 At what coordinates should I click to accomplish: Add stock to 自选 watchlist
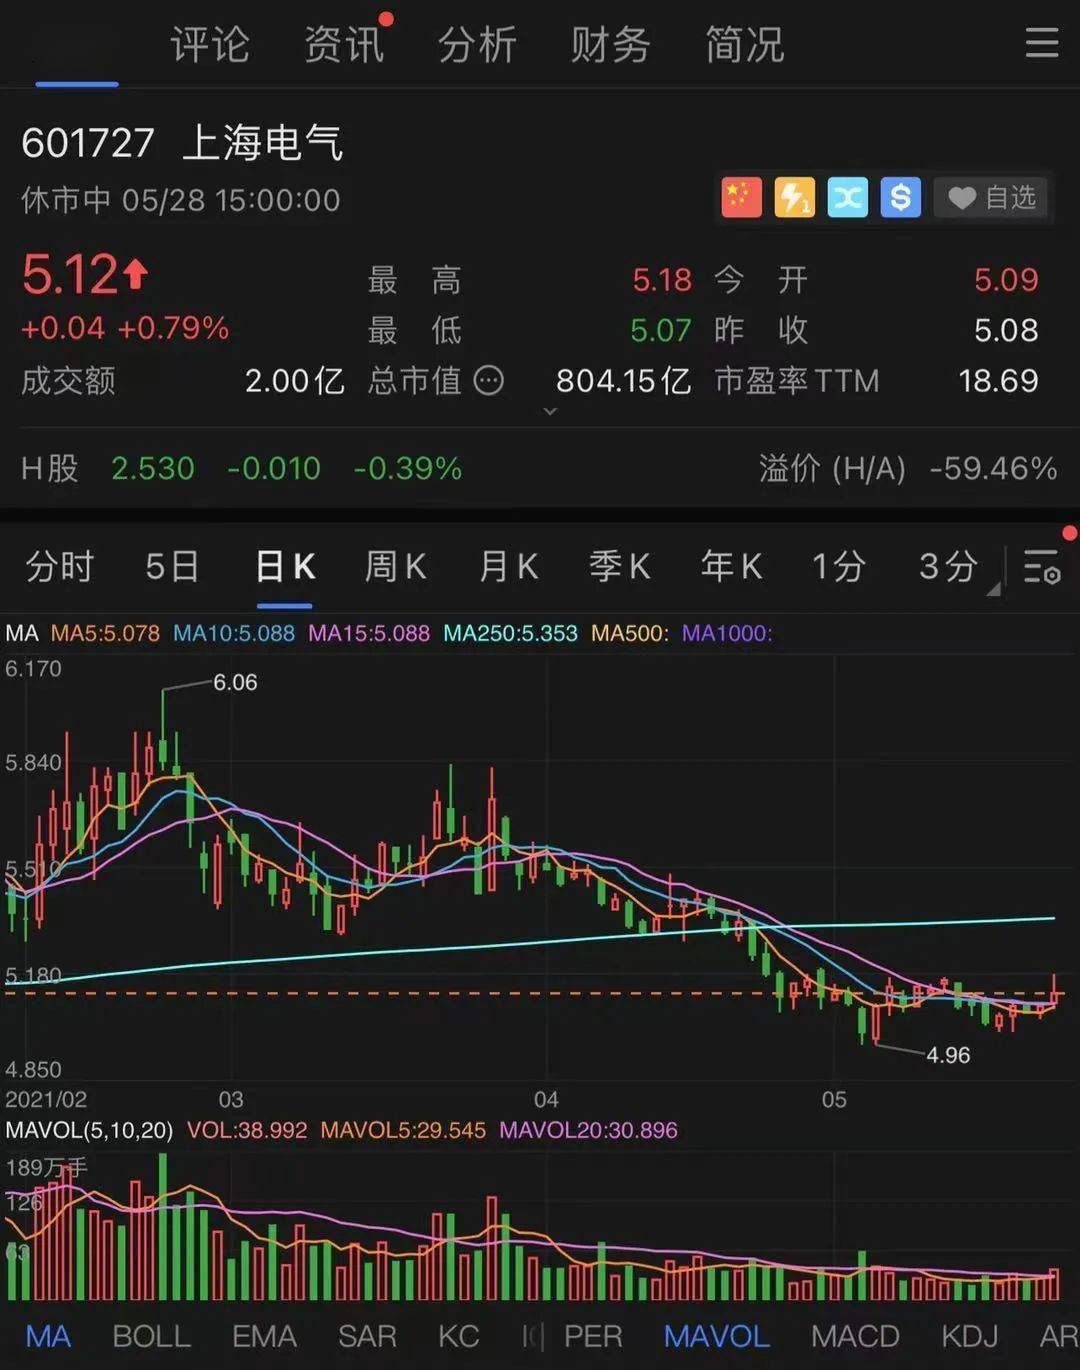pos(992,198)
